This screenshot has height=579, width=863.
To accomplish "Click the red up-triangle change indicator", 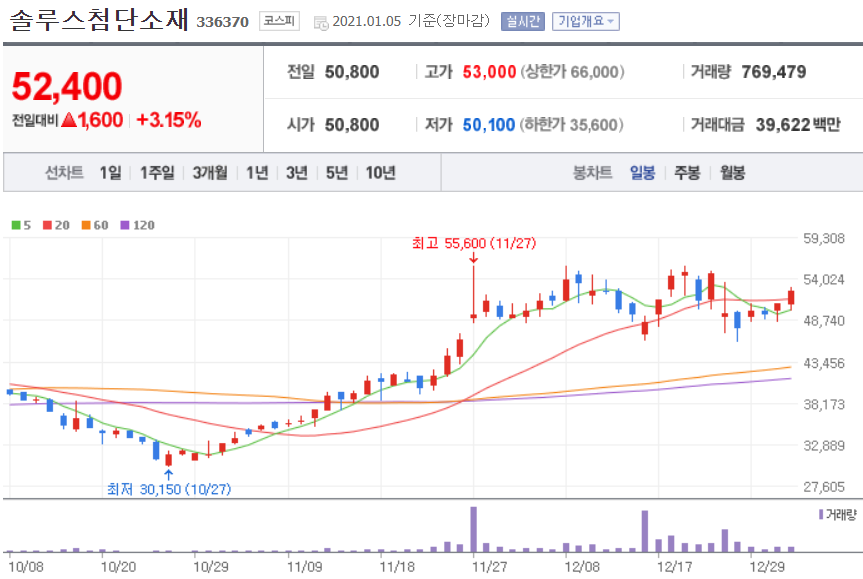I will pos(69,119).
